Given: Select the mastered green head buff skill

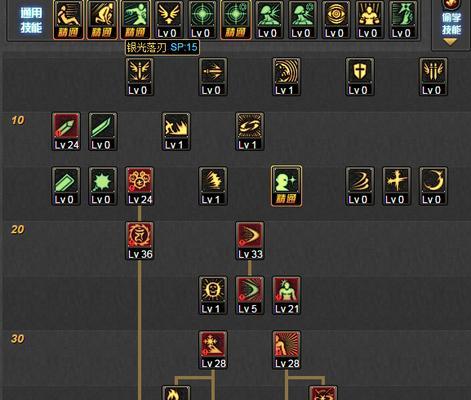Looking at the screenshot, I should 286,186.
